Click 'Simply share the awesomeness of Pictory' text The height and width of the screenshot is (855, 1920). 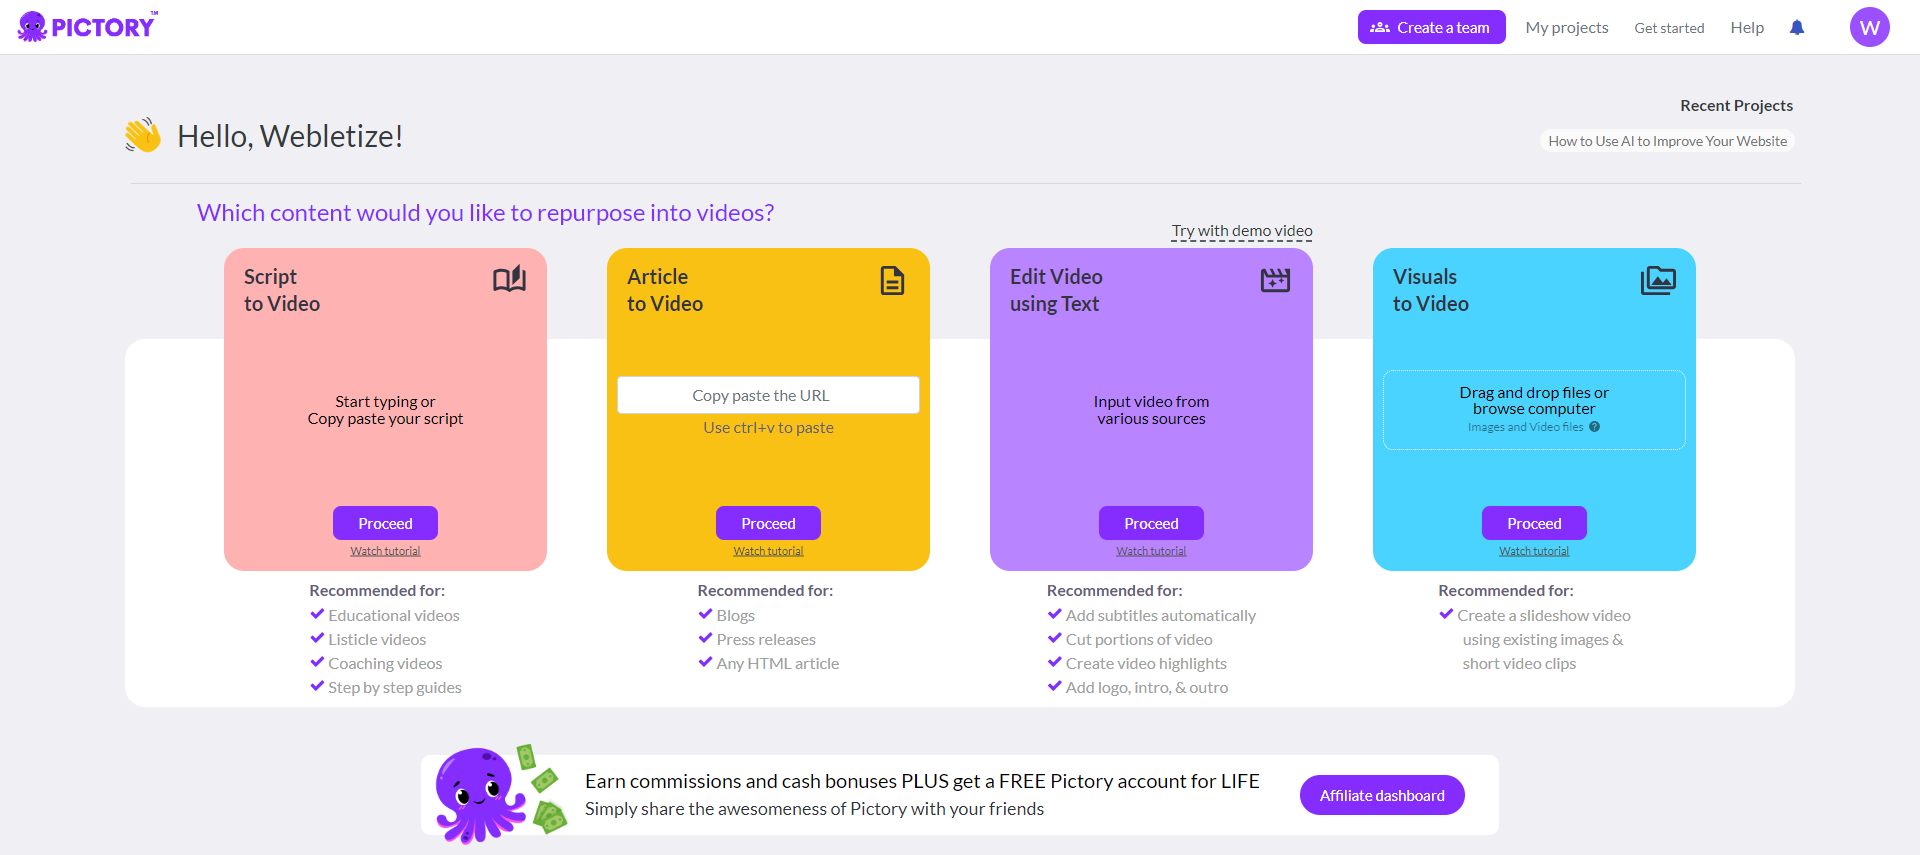(814, 809)
